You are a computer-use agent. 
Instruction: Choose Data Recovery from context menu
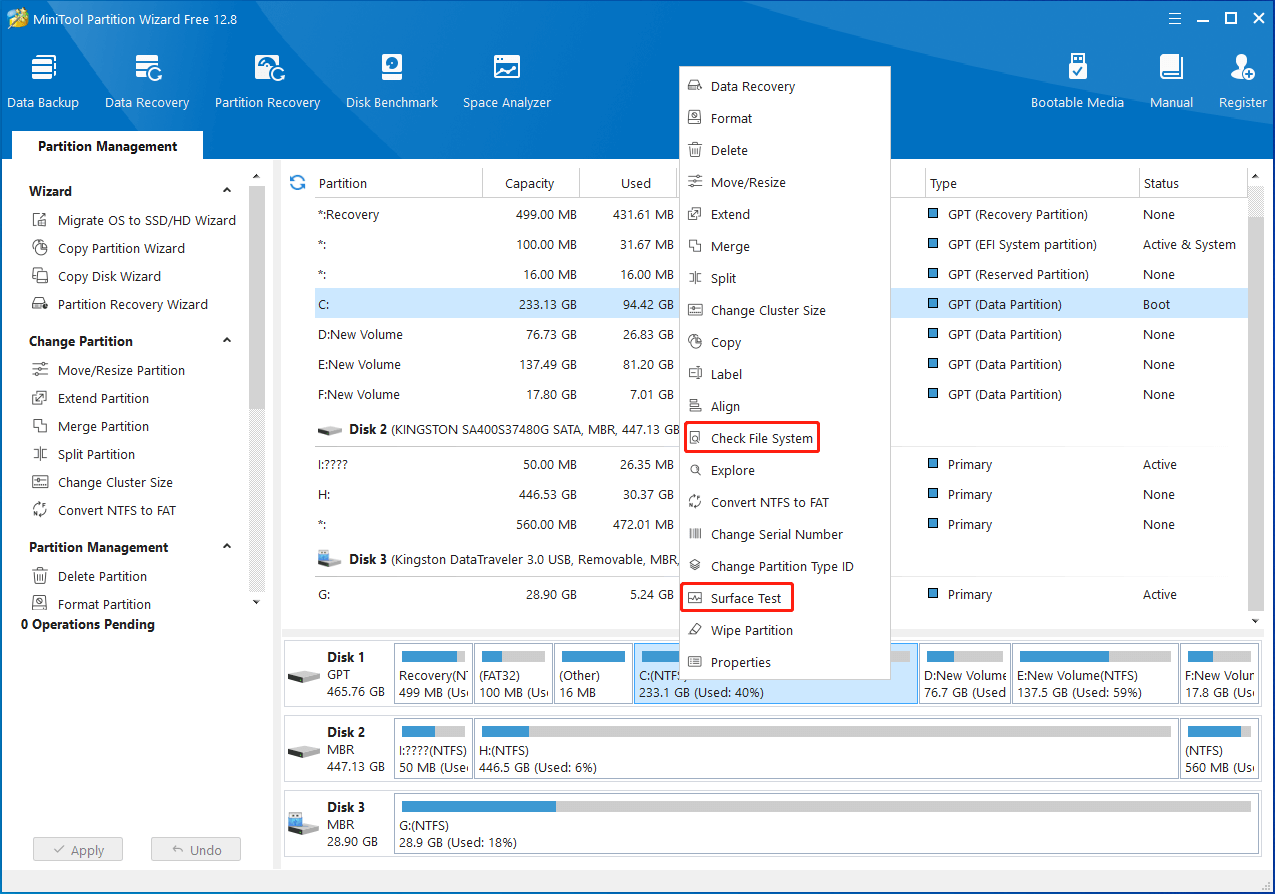pos(785,86)
